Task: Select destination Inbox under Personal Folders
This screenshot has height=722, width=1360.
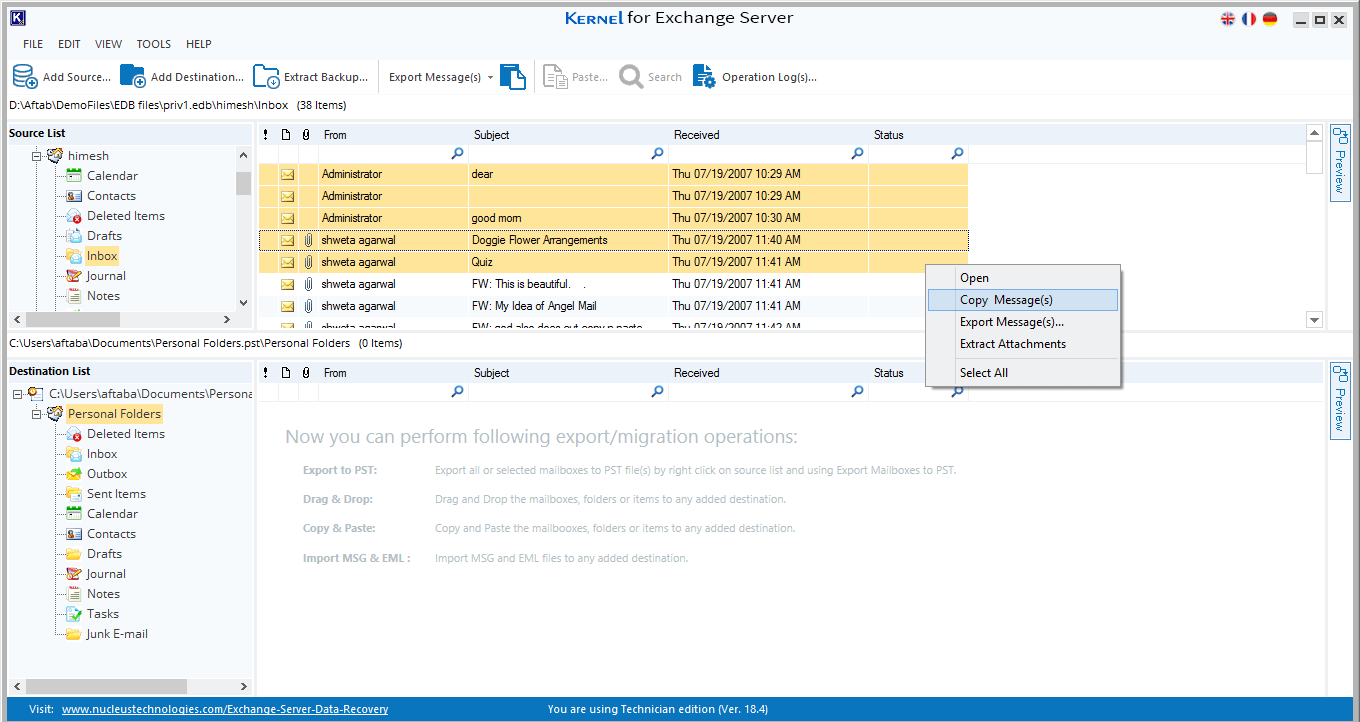Action: 102,454
